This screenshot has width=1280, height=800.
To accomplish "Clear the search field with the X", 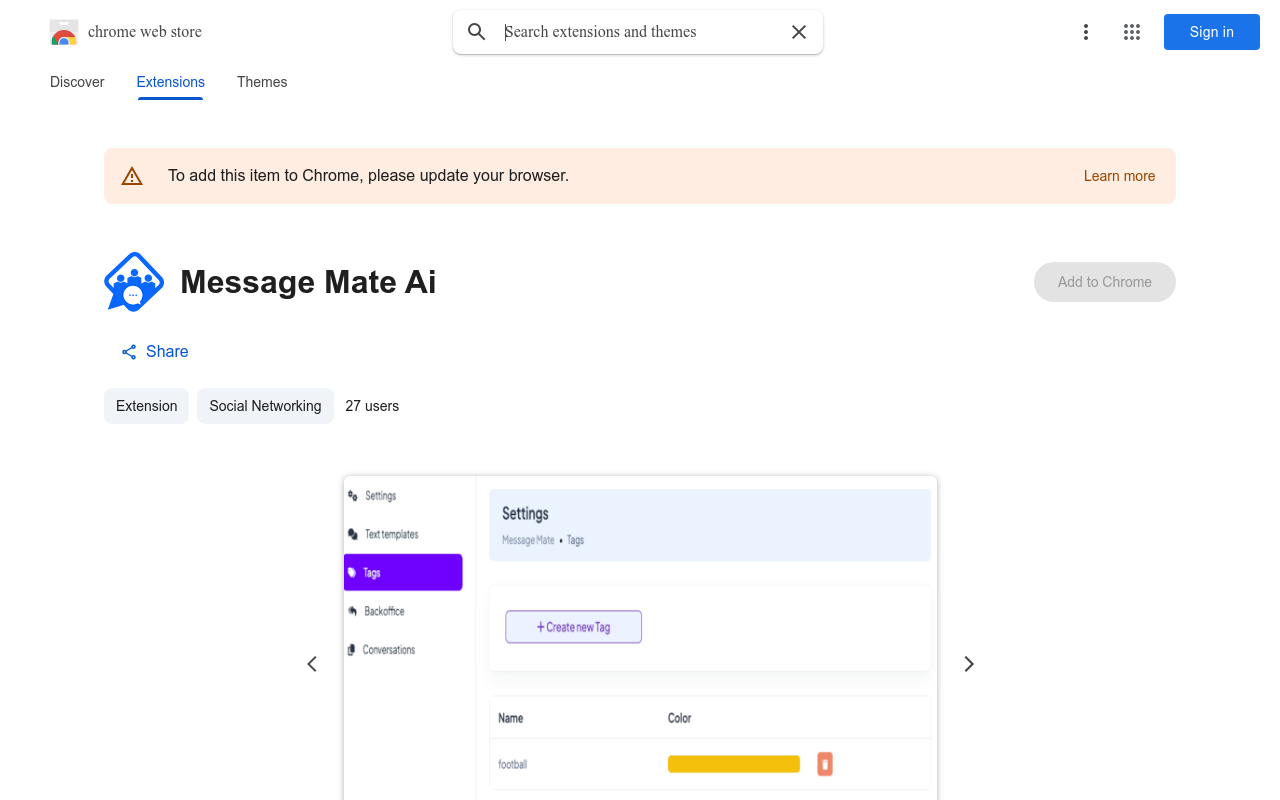I will 799,32.
